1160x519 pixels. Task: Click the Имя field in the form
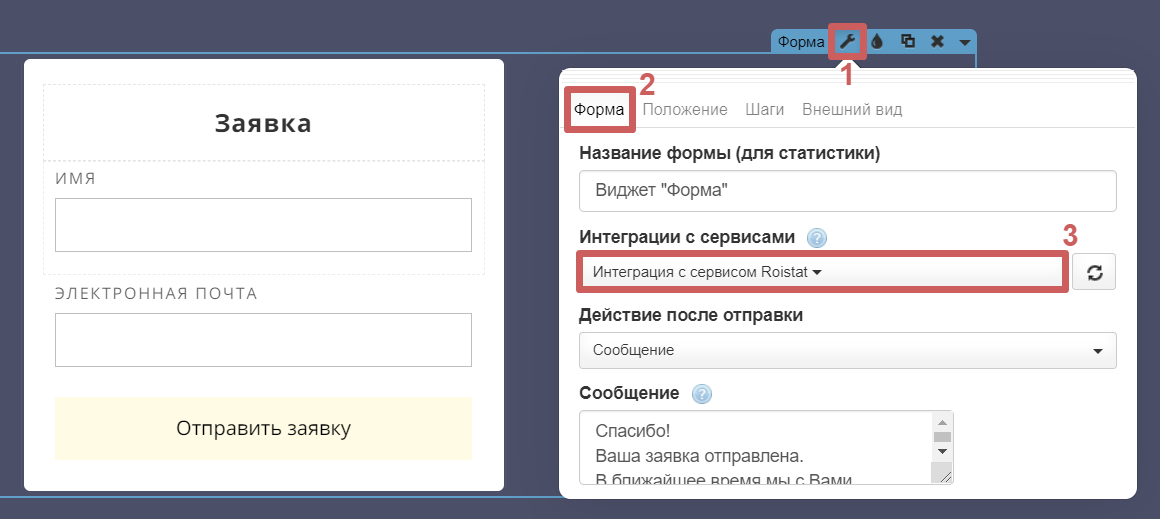coord(263,225)
